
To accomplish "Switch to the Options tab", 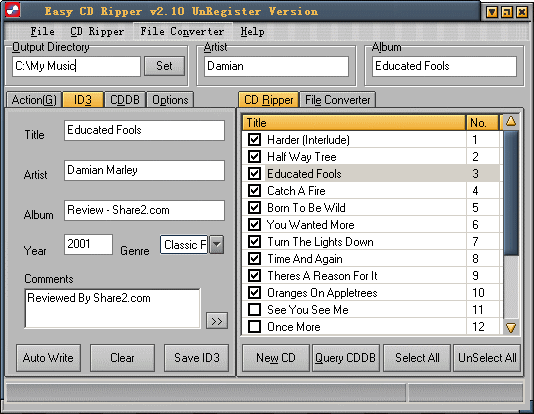I will point(170,100).
